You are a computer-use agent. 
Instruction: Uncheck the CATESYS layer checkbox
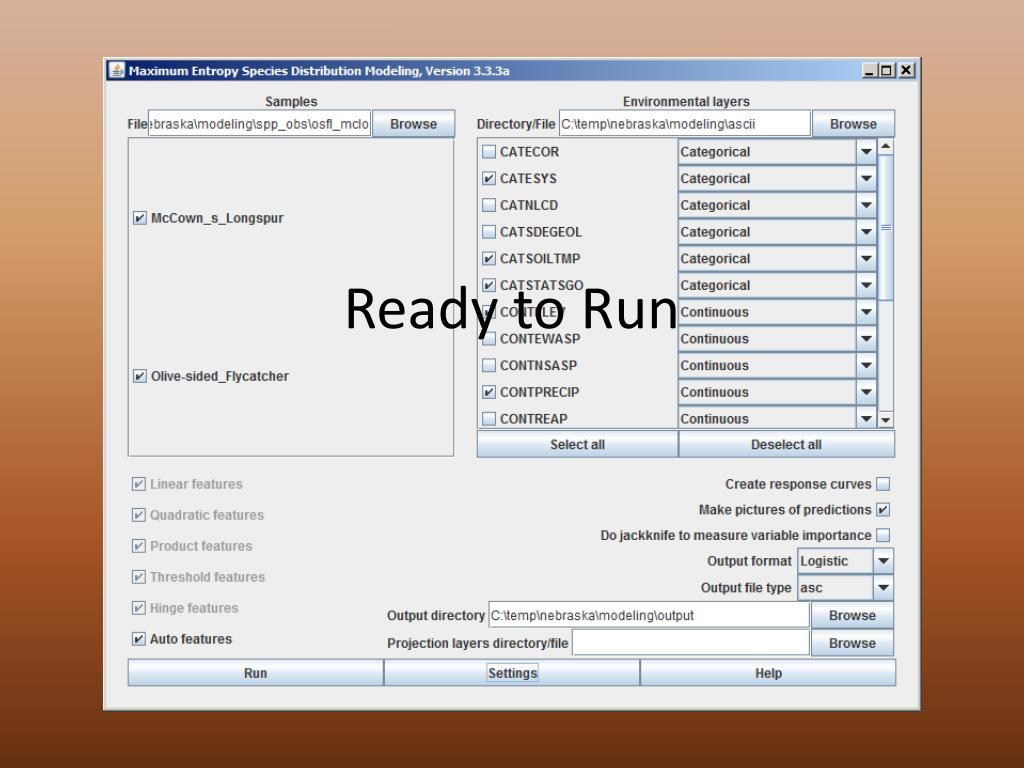click(488, 178)
